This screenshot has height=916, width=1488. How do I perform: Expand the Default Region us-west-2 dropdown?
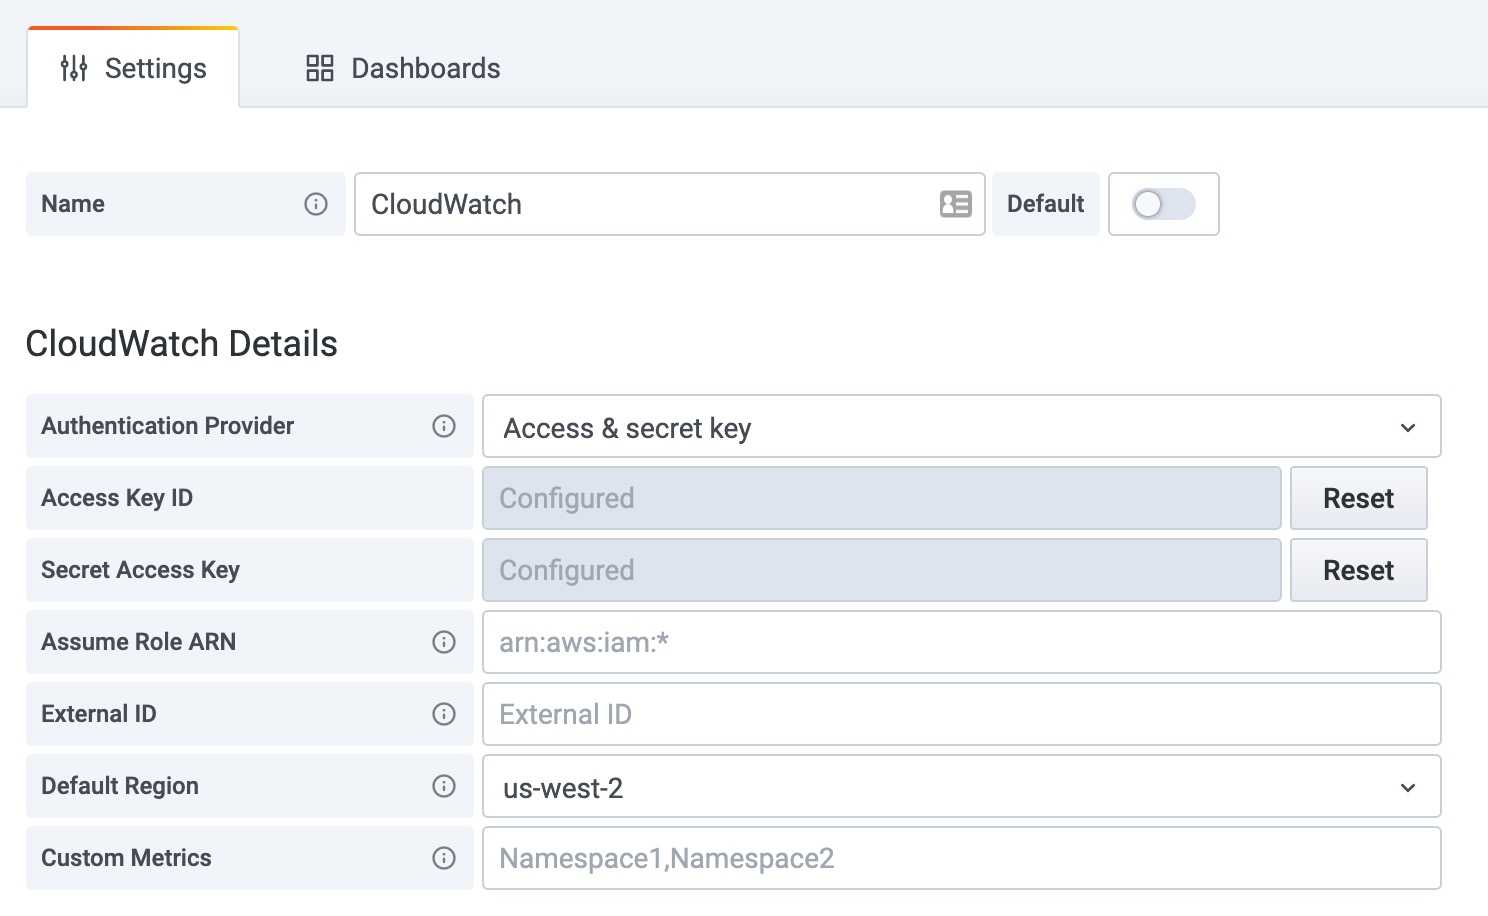point(960,787)
